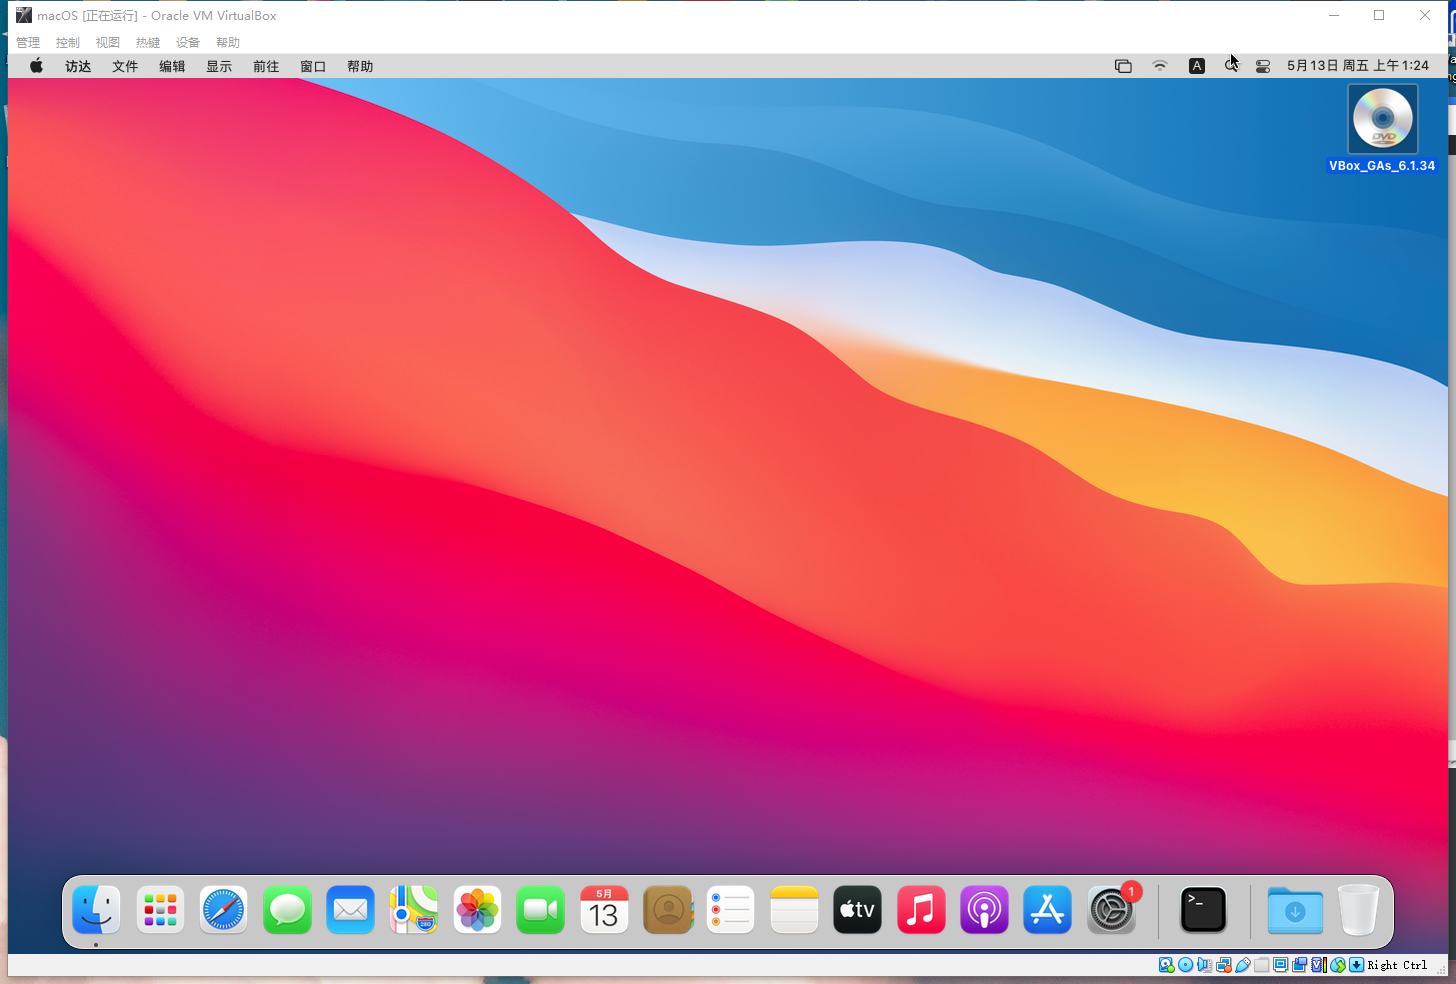Screen dimensions: 1456x984
Task: Click the USB devices icon in VirtualBox status bar
Action: coord(1243,964)
